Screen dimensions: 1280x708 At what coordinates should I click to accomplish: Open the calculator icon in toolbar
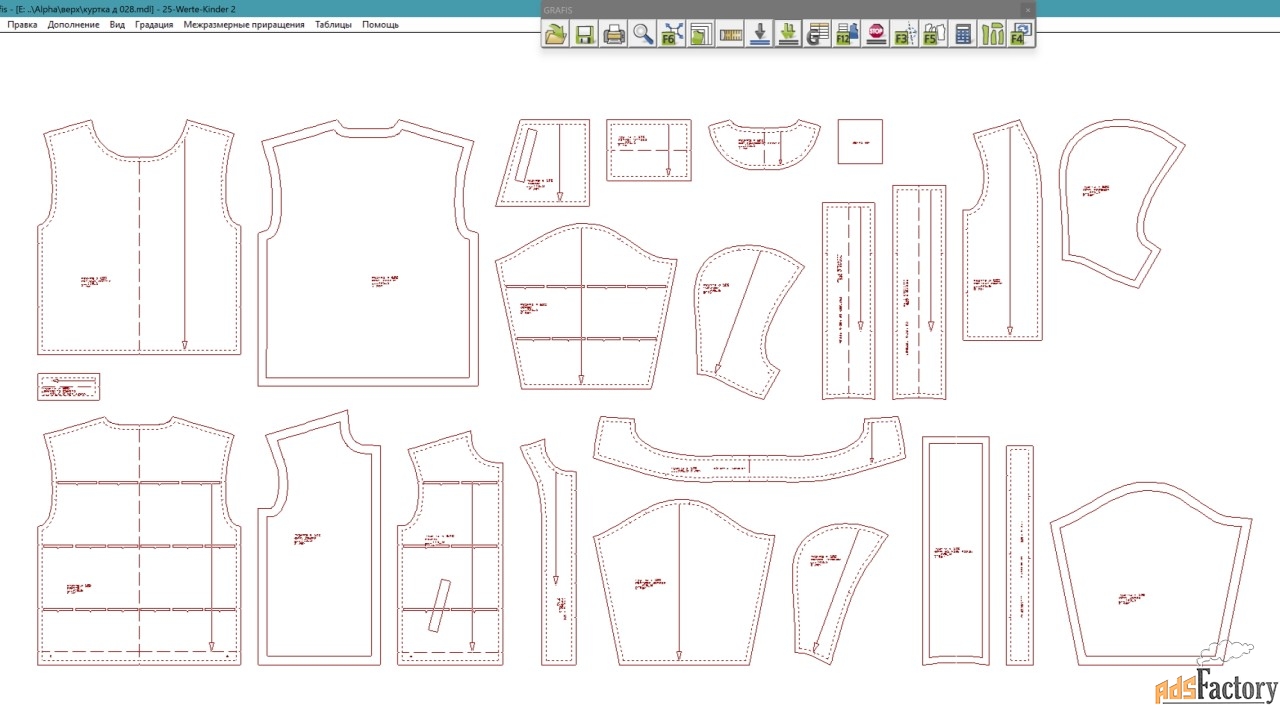(x=963, y=34)
